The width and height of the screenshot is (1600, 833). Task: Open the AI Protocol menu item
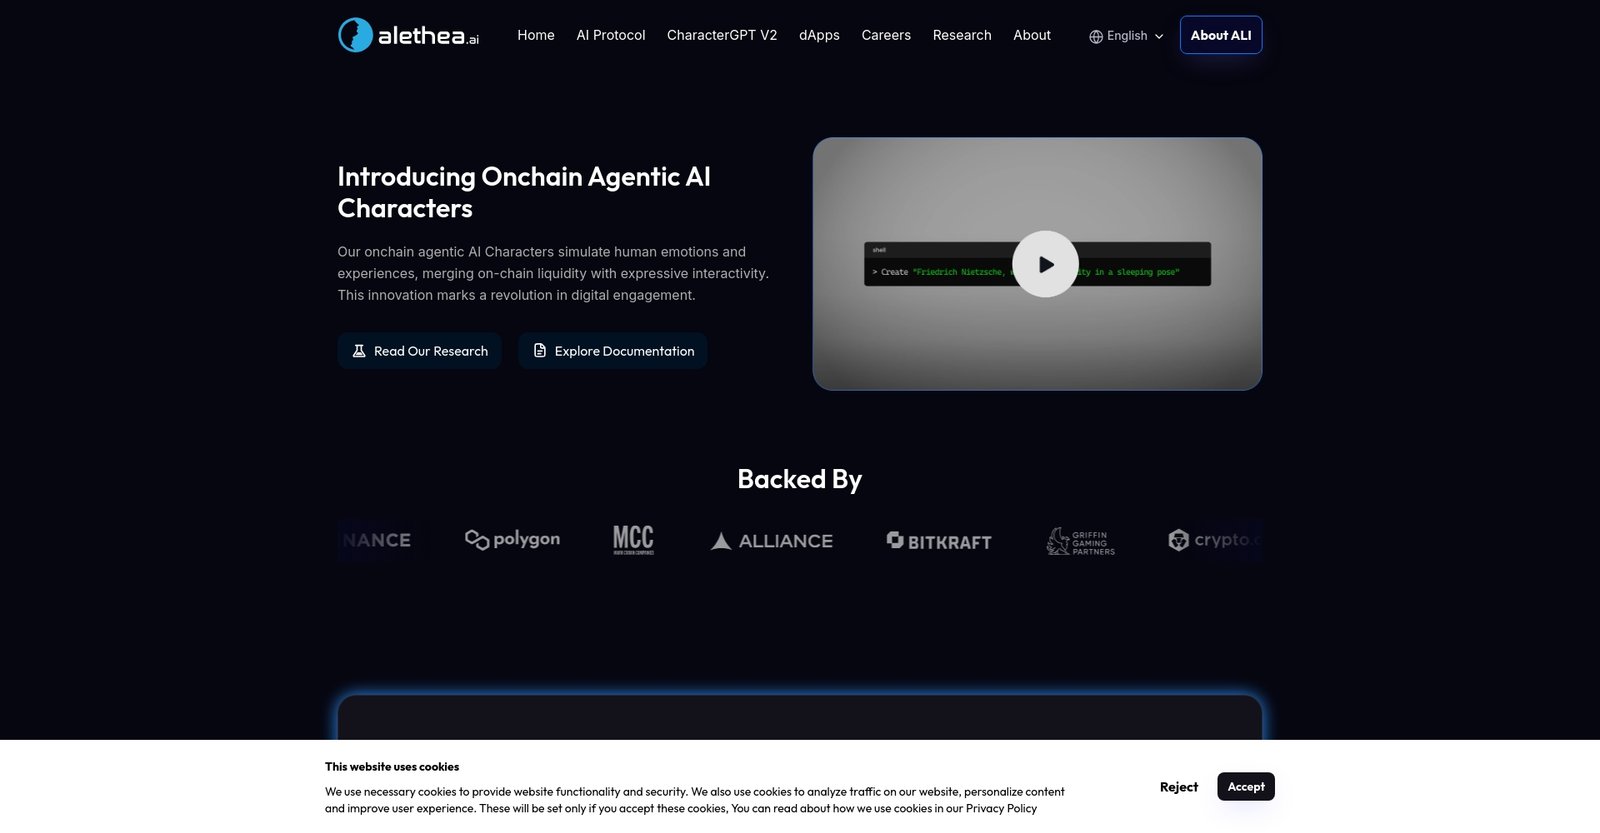(x=610, y=35)
